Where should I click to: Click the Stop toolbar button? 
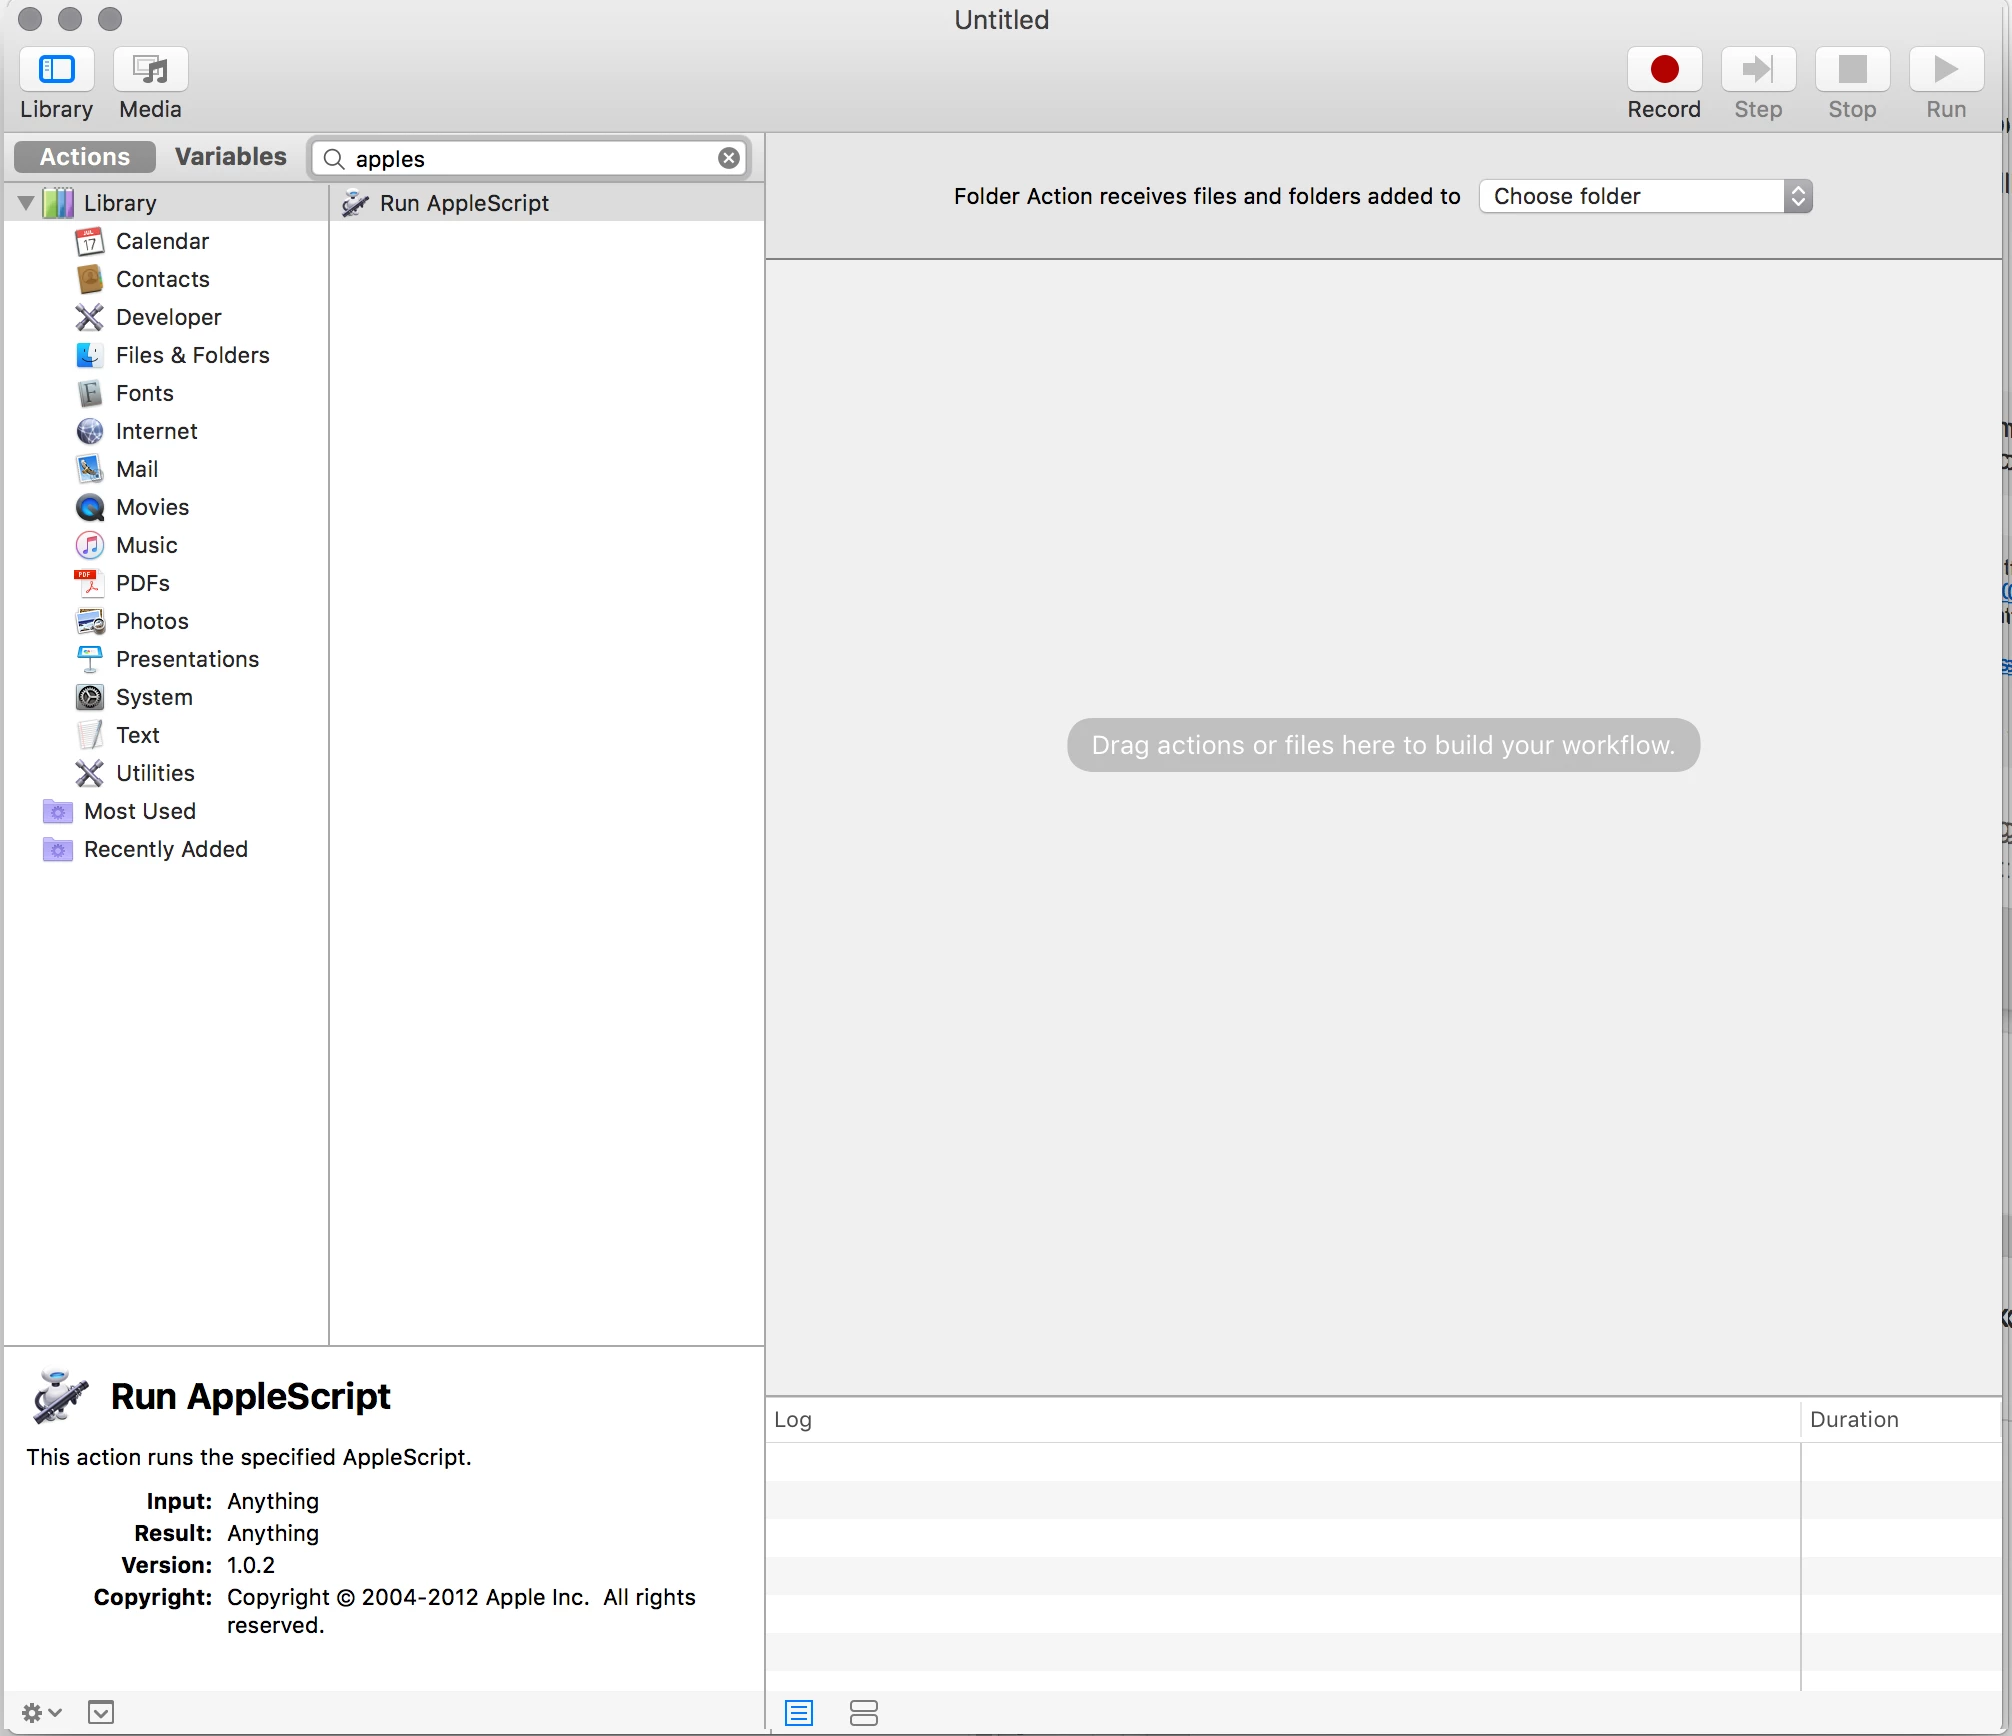click(1851, 70)
